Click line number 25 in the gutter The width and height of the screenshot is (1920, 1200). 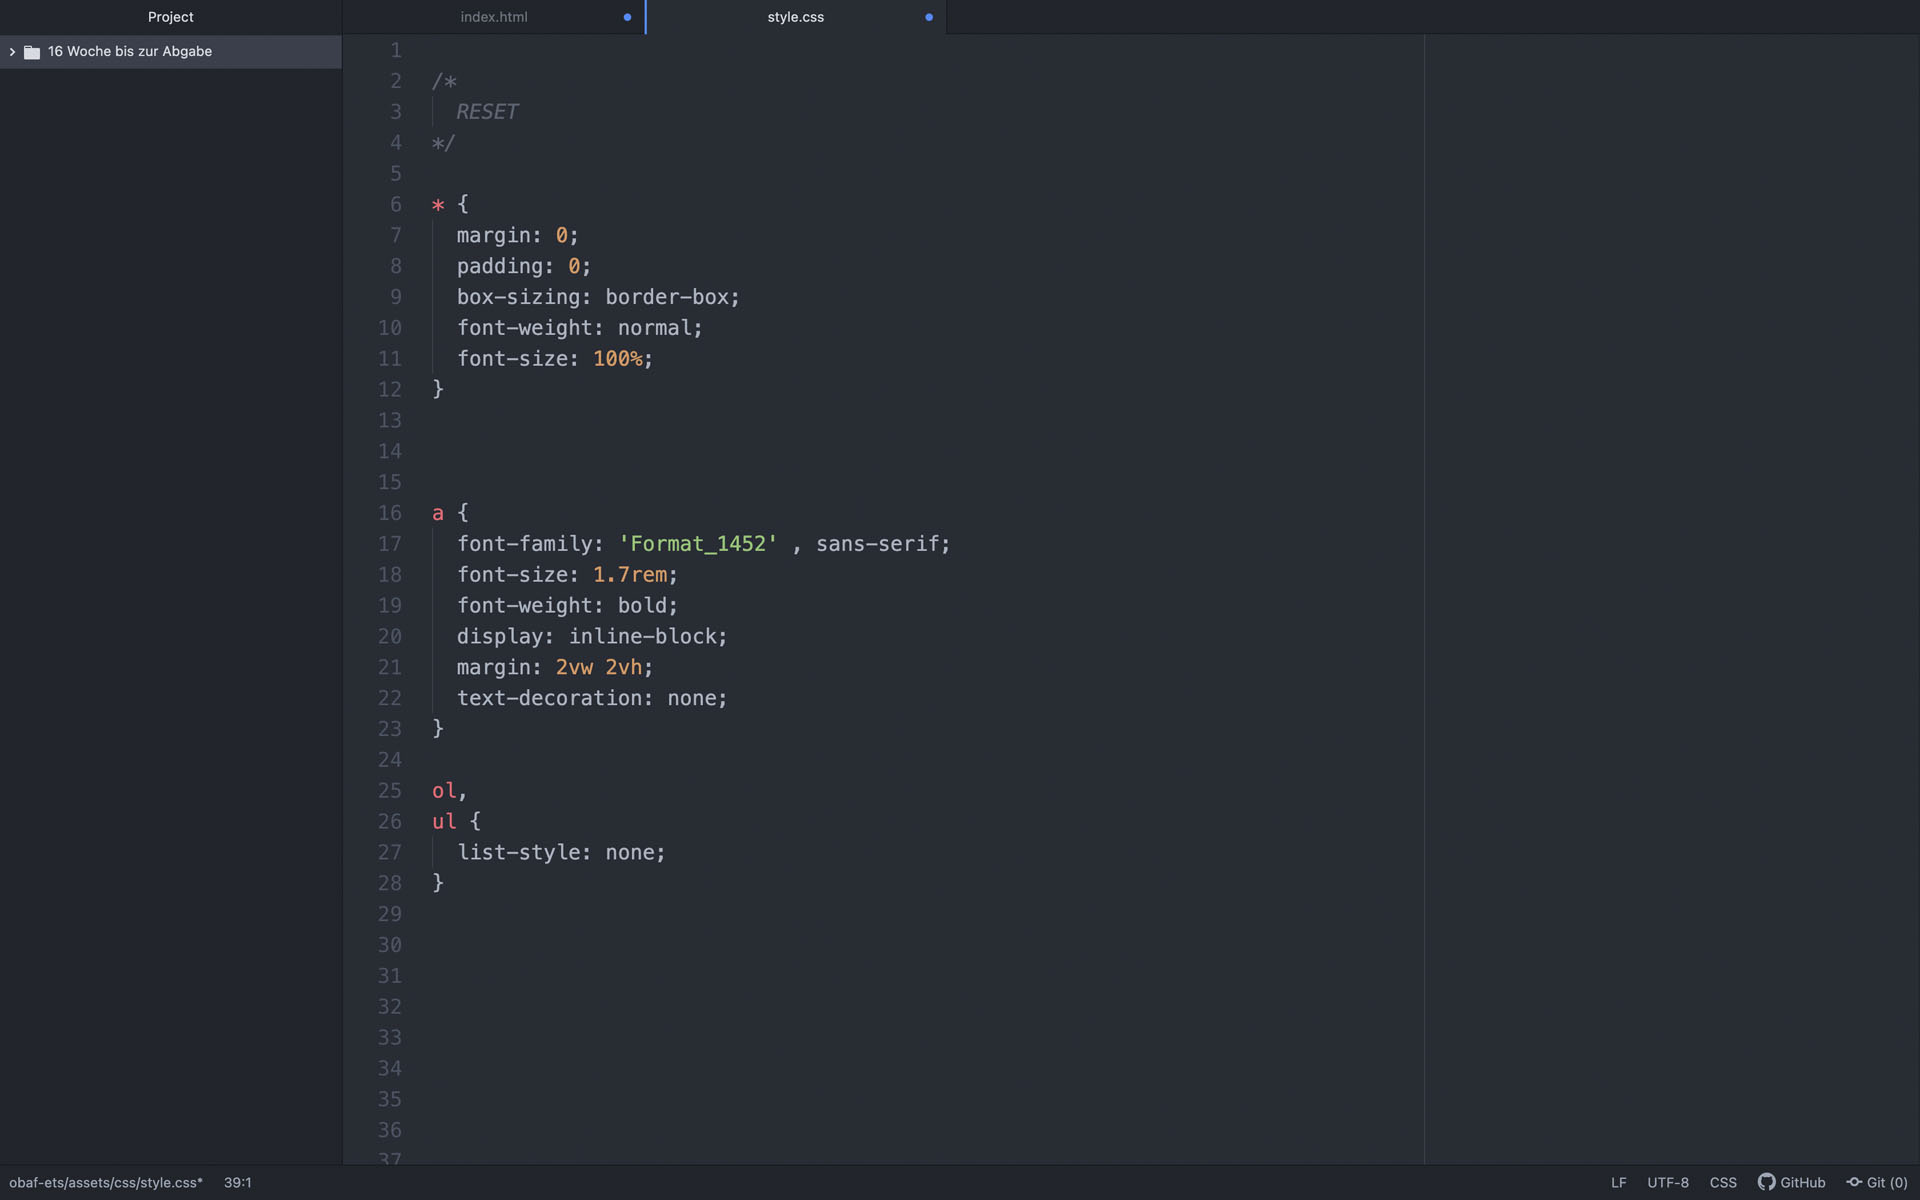click(390, 791)
